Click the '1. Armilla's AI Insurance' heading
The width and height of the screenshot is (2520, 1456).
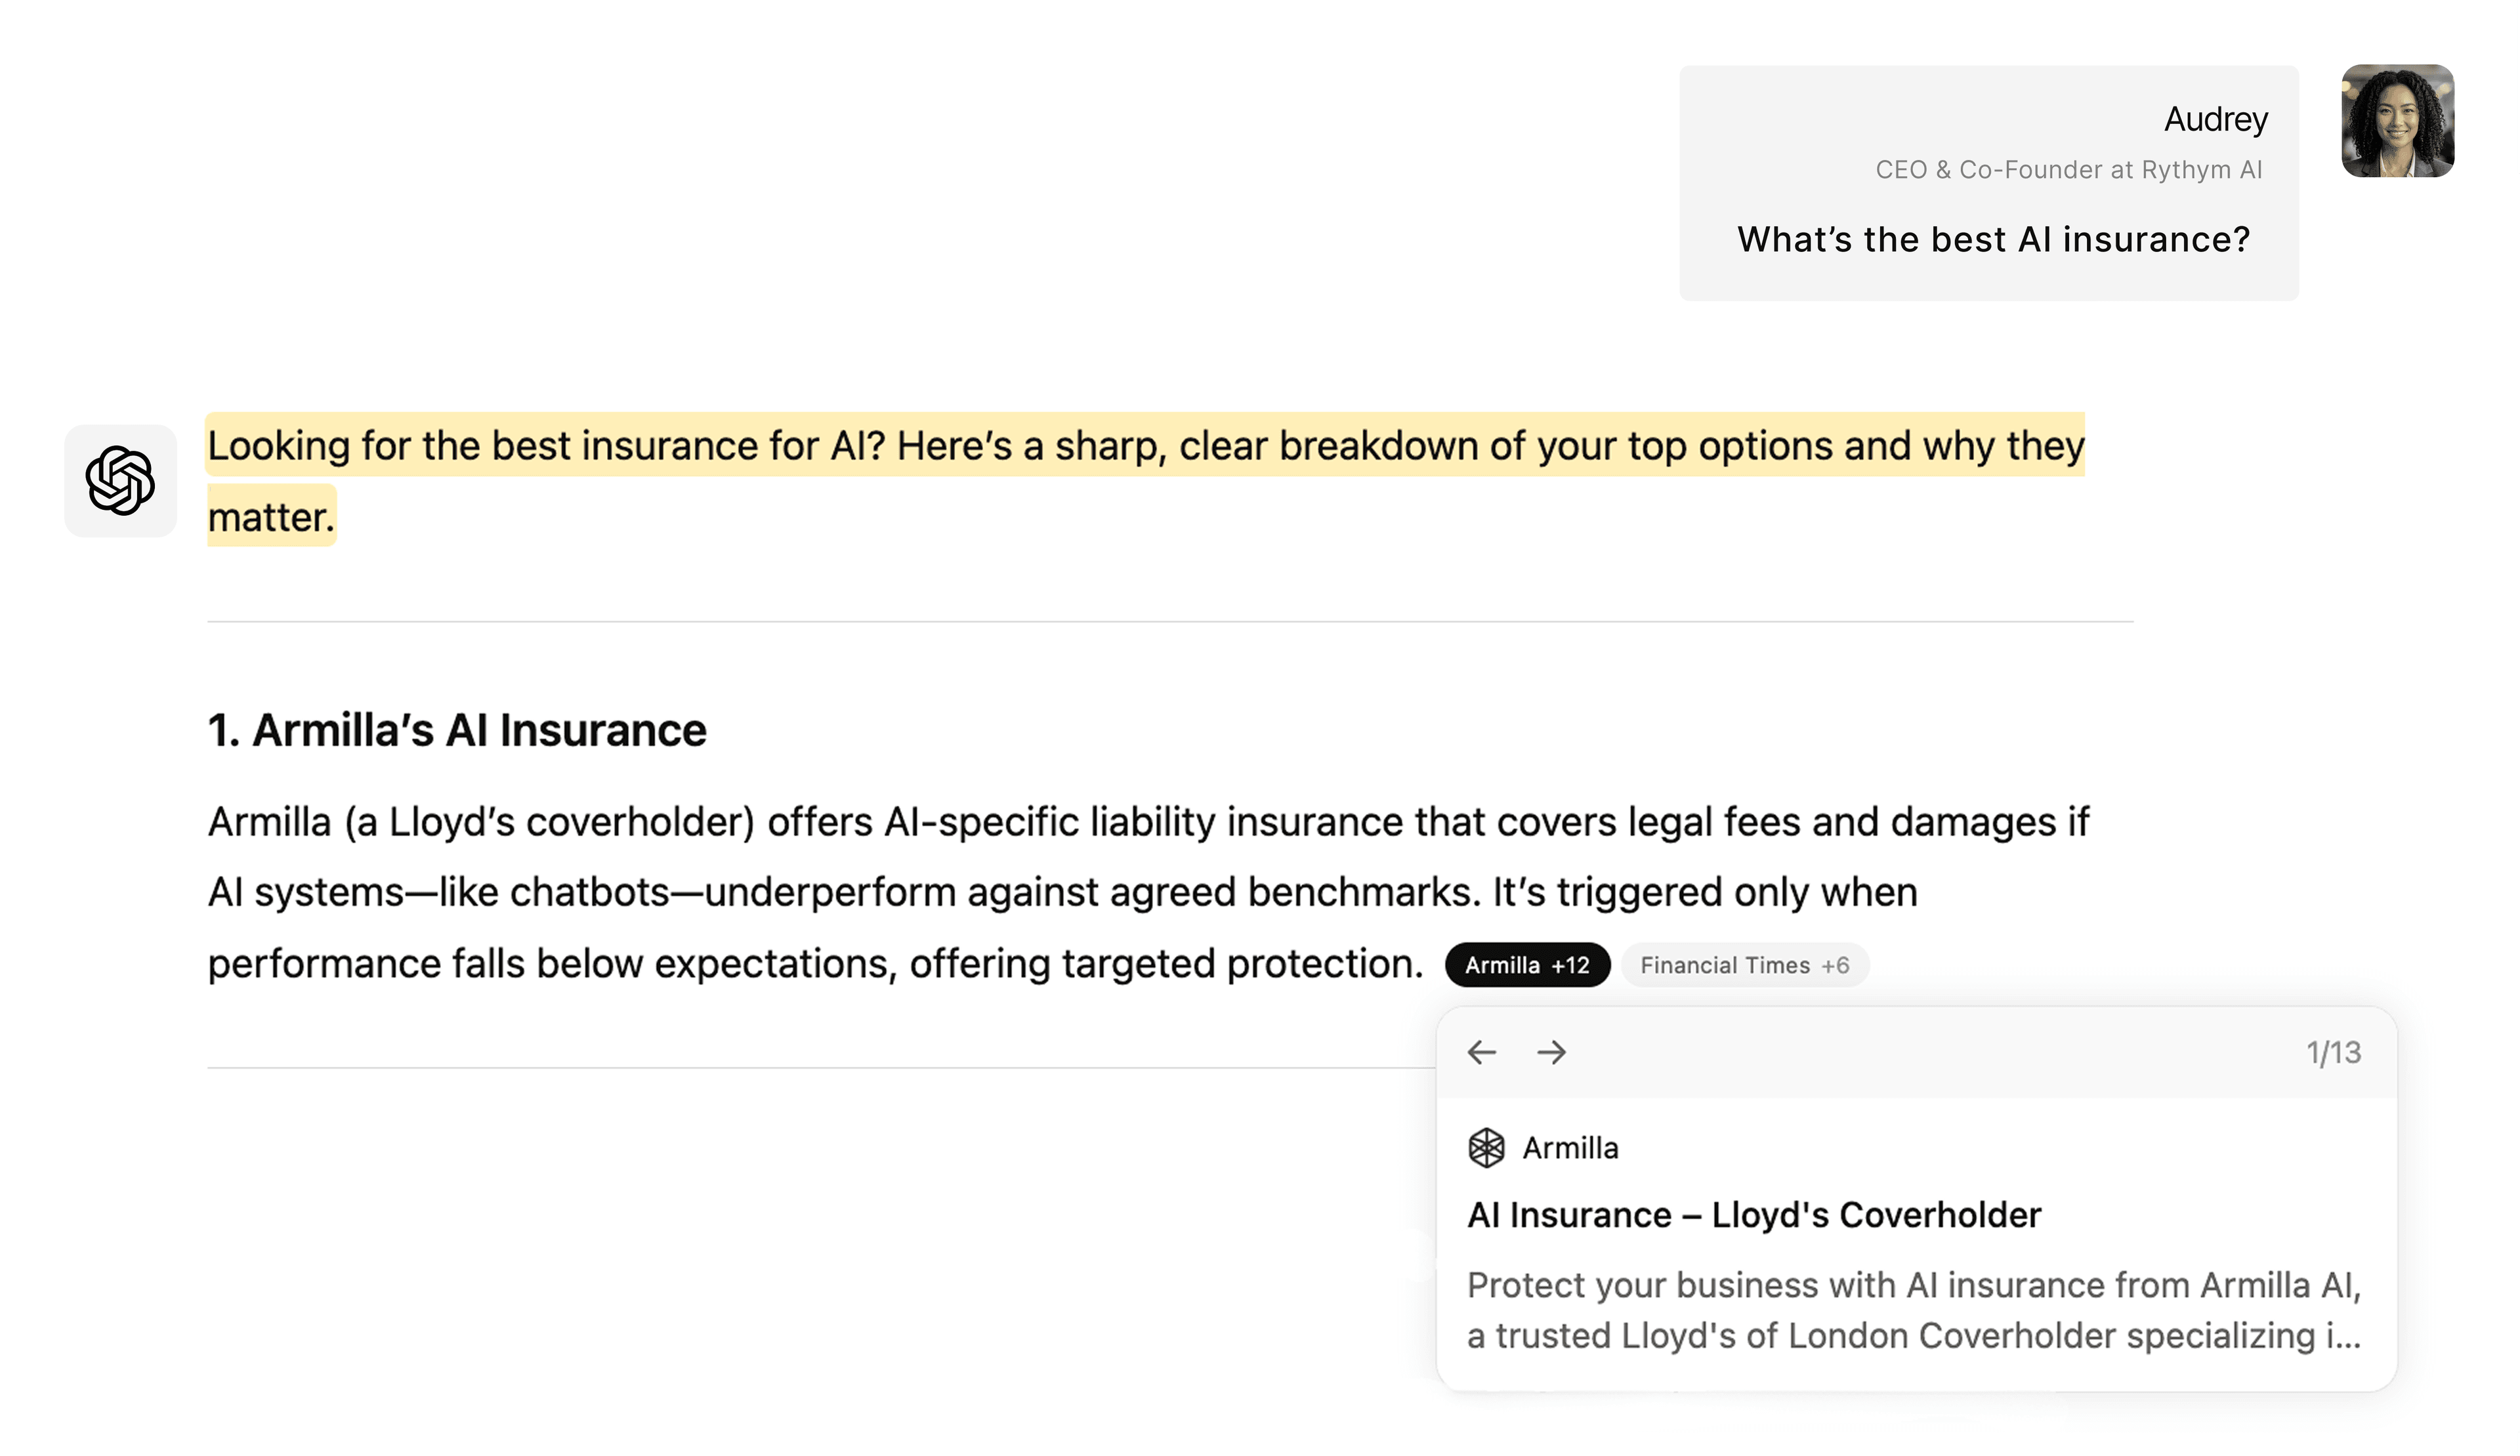coord(457,730)
